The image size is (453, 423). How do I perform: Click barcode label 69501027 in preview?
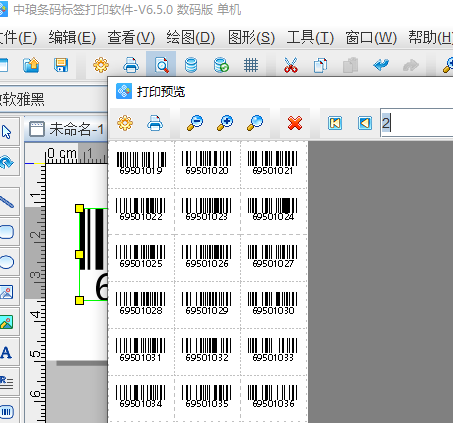272,257
